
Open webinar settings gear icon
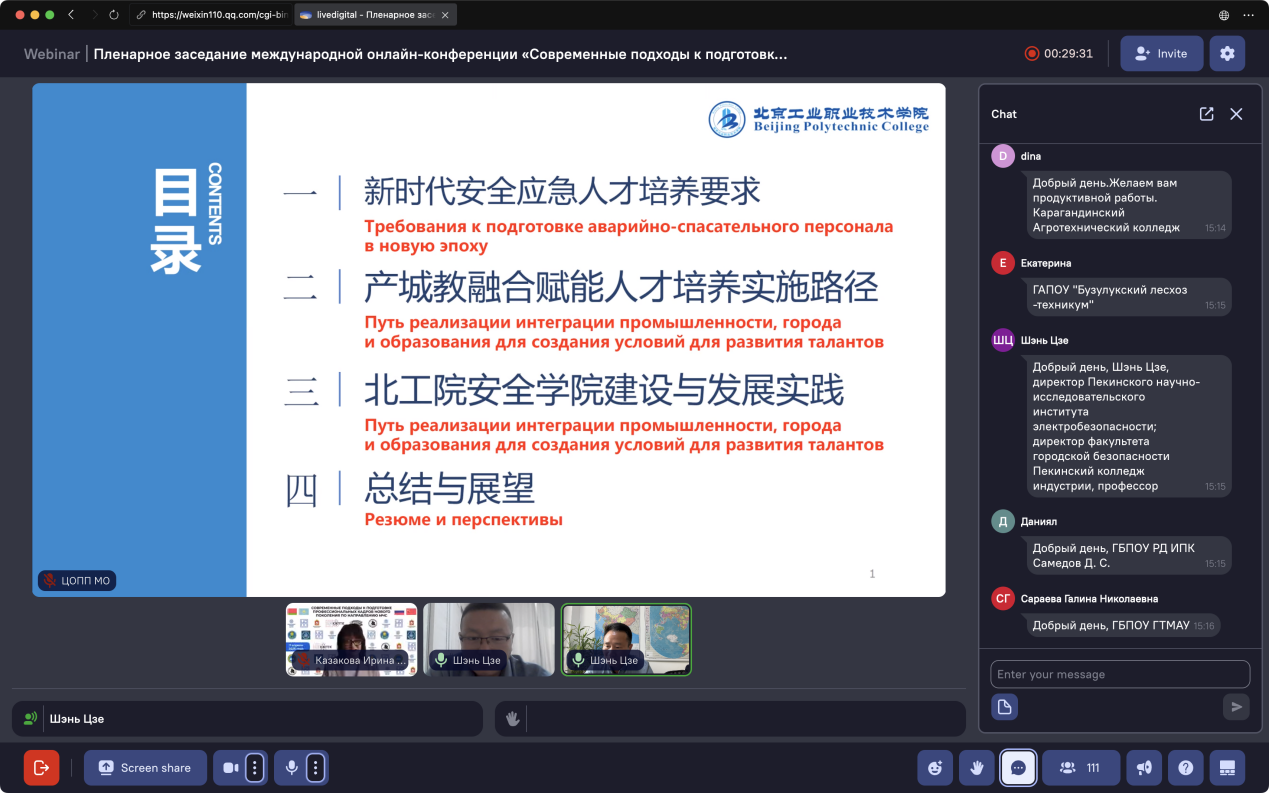pos(1227,54)
